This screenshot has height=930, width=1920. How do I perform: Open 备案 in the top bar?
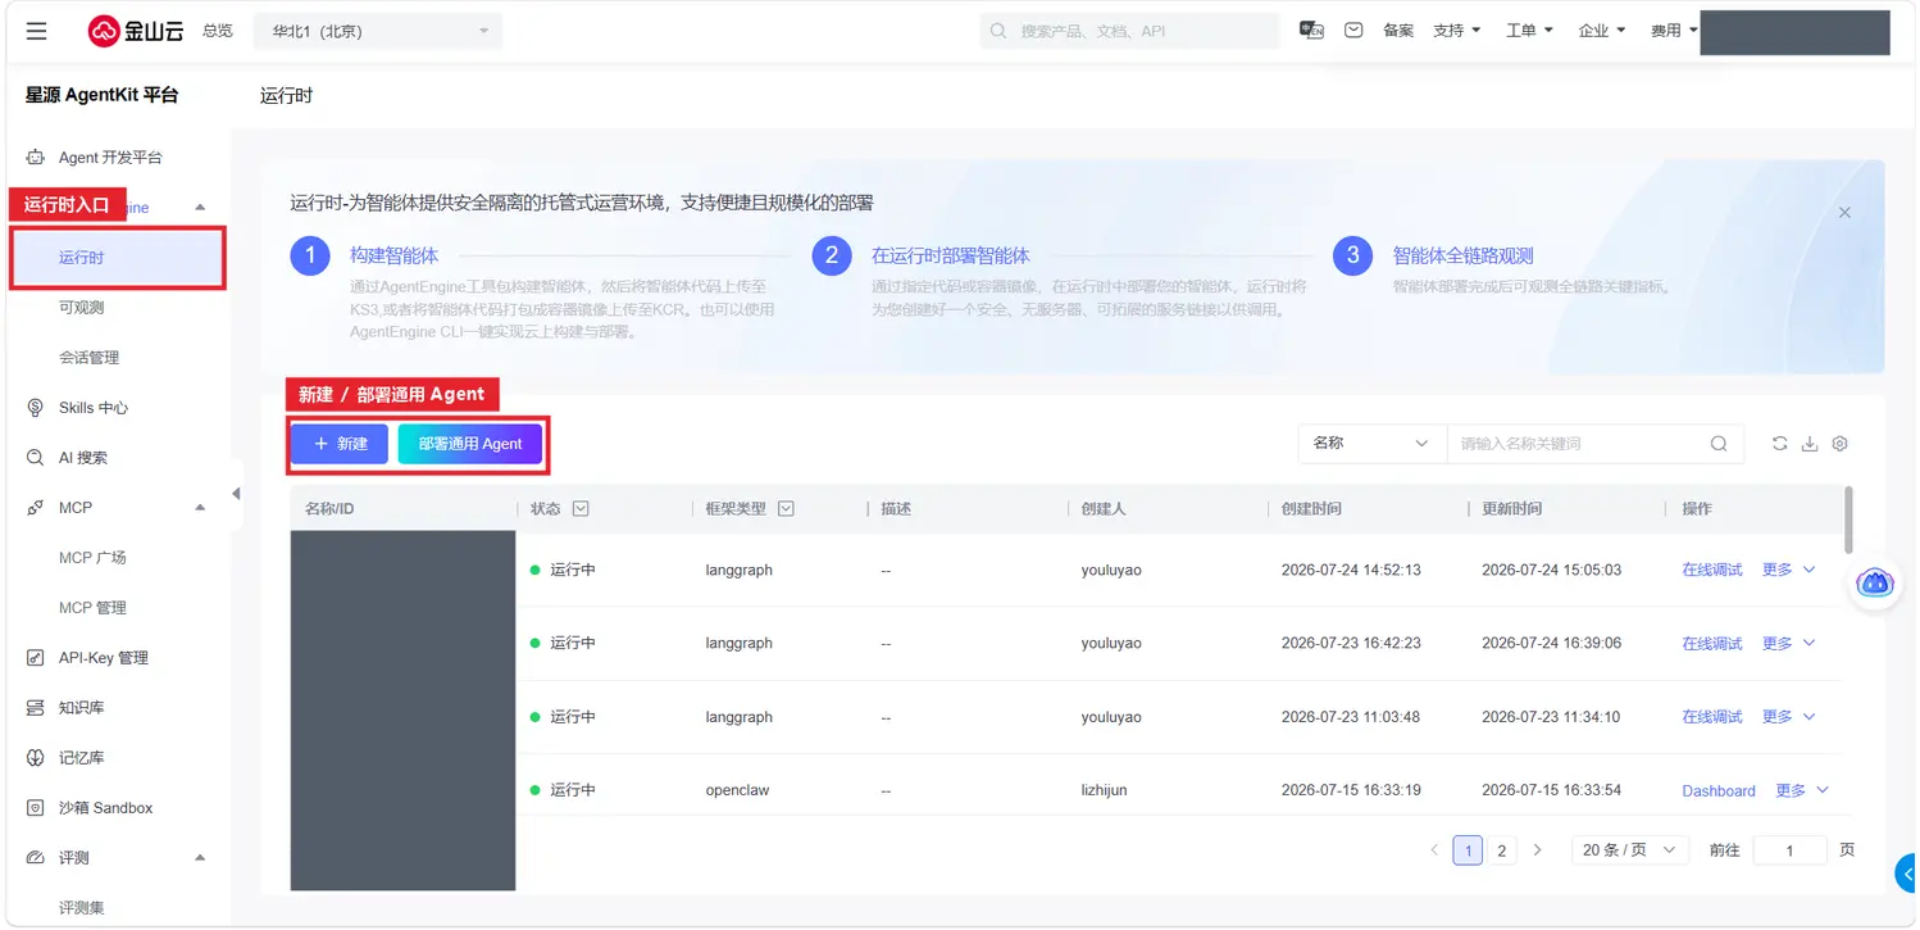pyautogui.click(x=1398, y=30)
